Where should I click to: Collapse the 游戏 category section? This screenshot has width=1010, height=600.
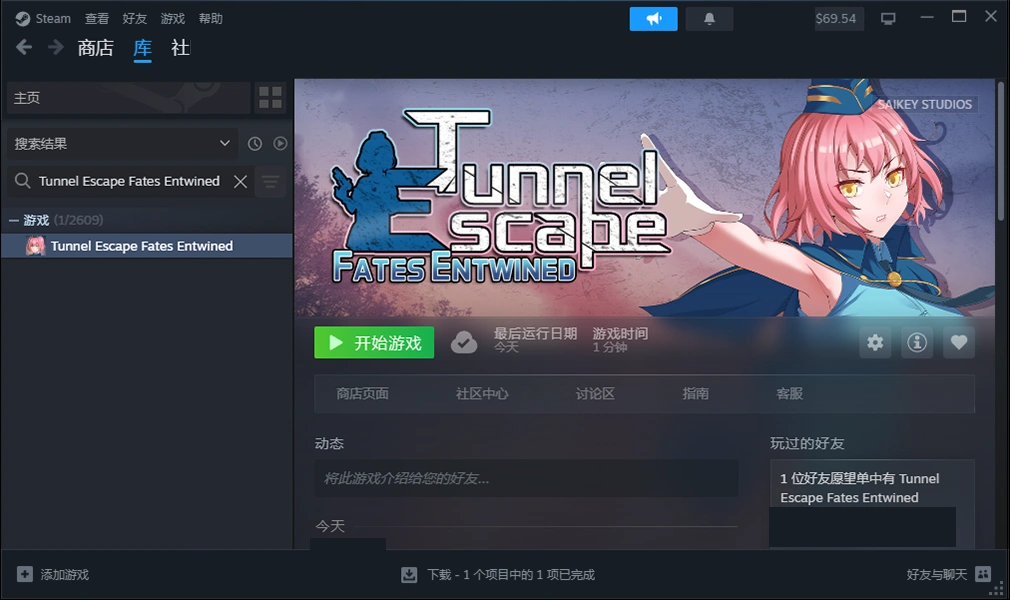(14, 220)
